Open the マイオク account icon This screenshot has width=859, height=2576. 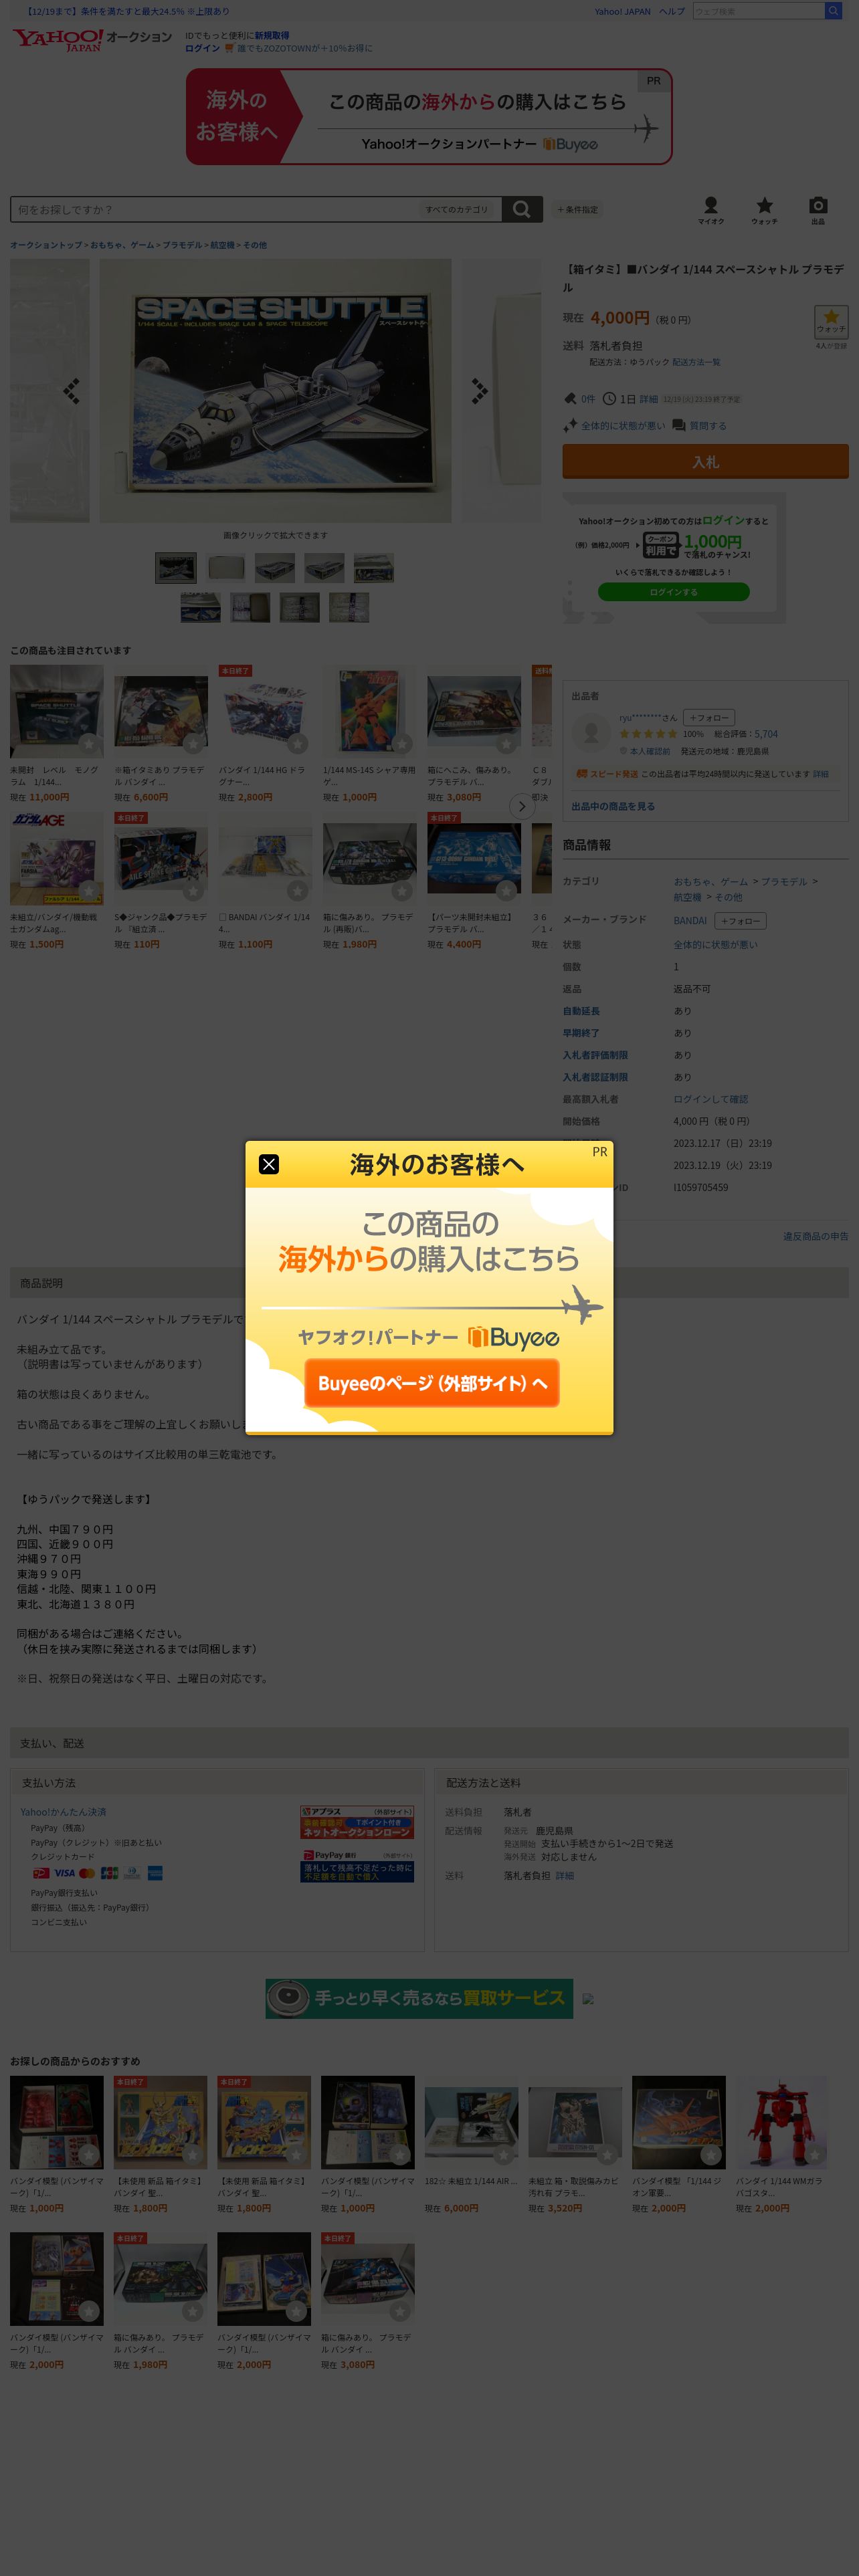711,210
